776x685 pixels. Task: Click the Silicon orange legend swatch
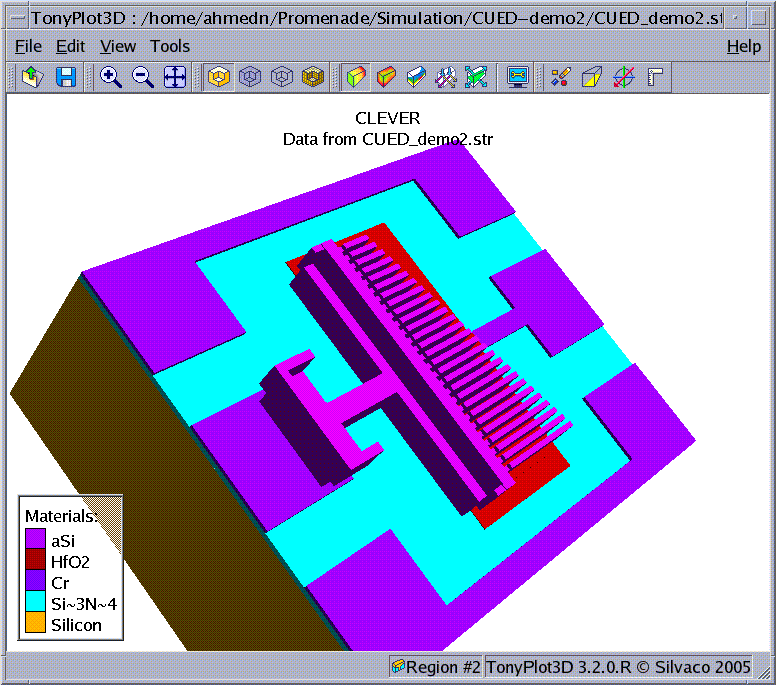(x=36, y=622)
